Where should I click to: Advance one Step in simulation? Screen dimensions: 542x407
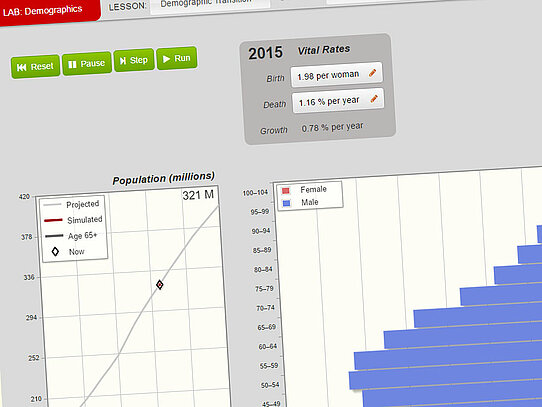point(134,60)
